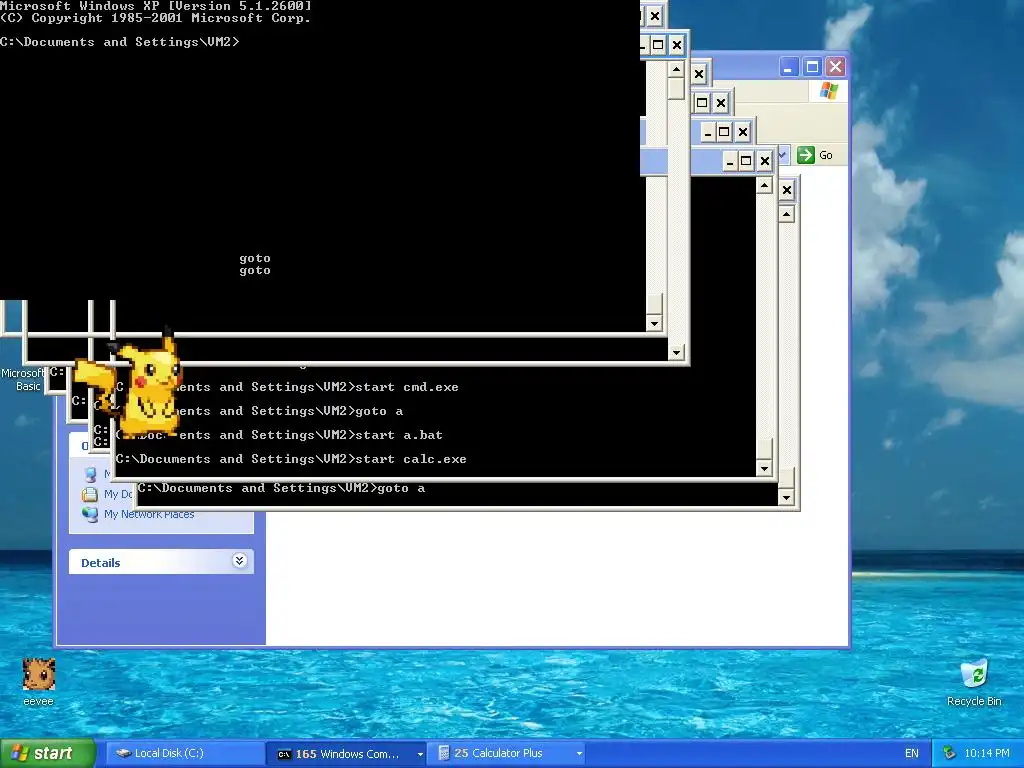Open My Network Places link
The height and width of the screenshot is (768, 1024).
point(149,514)
